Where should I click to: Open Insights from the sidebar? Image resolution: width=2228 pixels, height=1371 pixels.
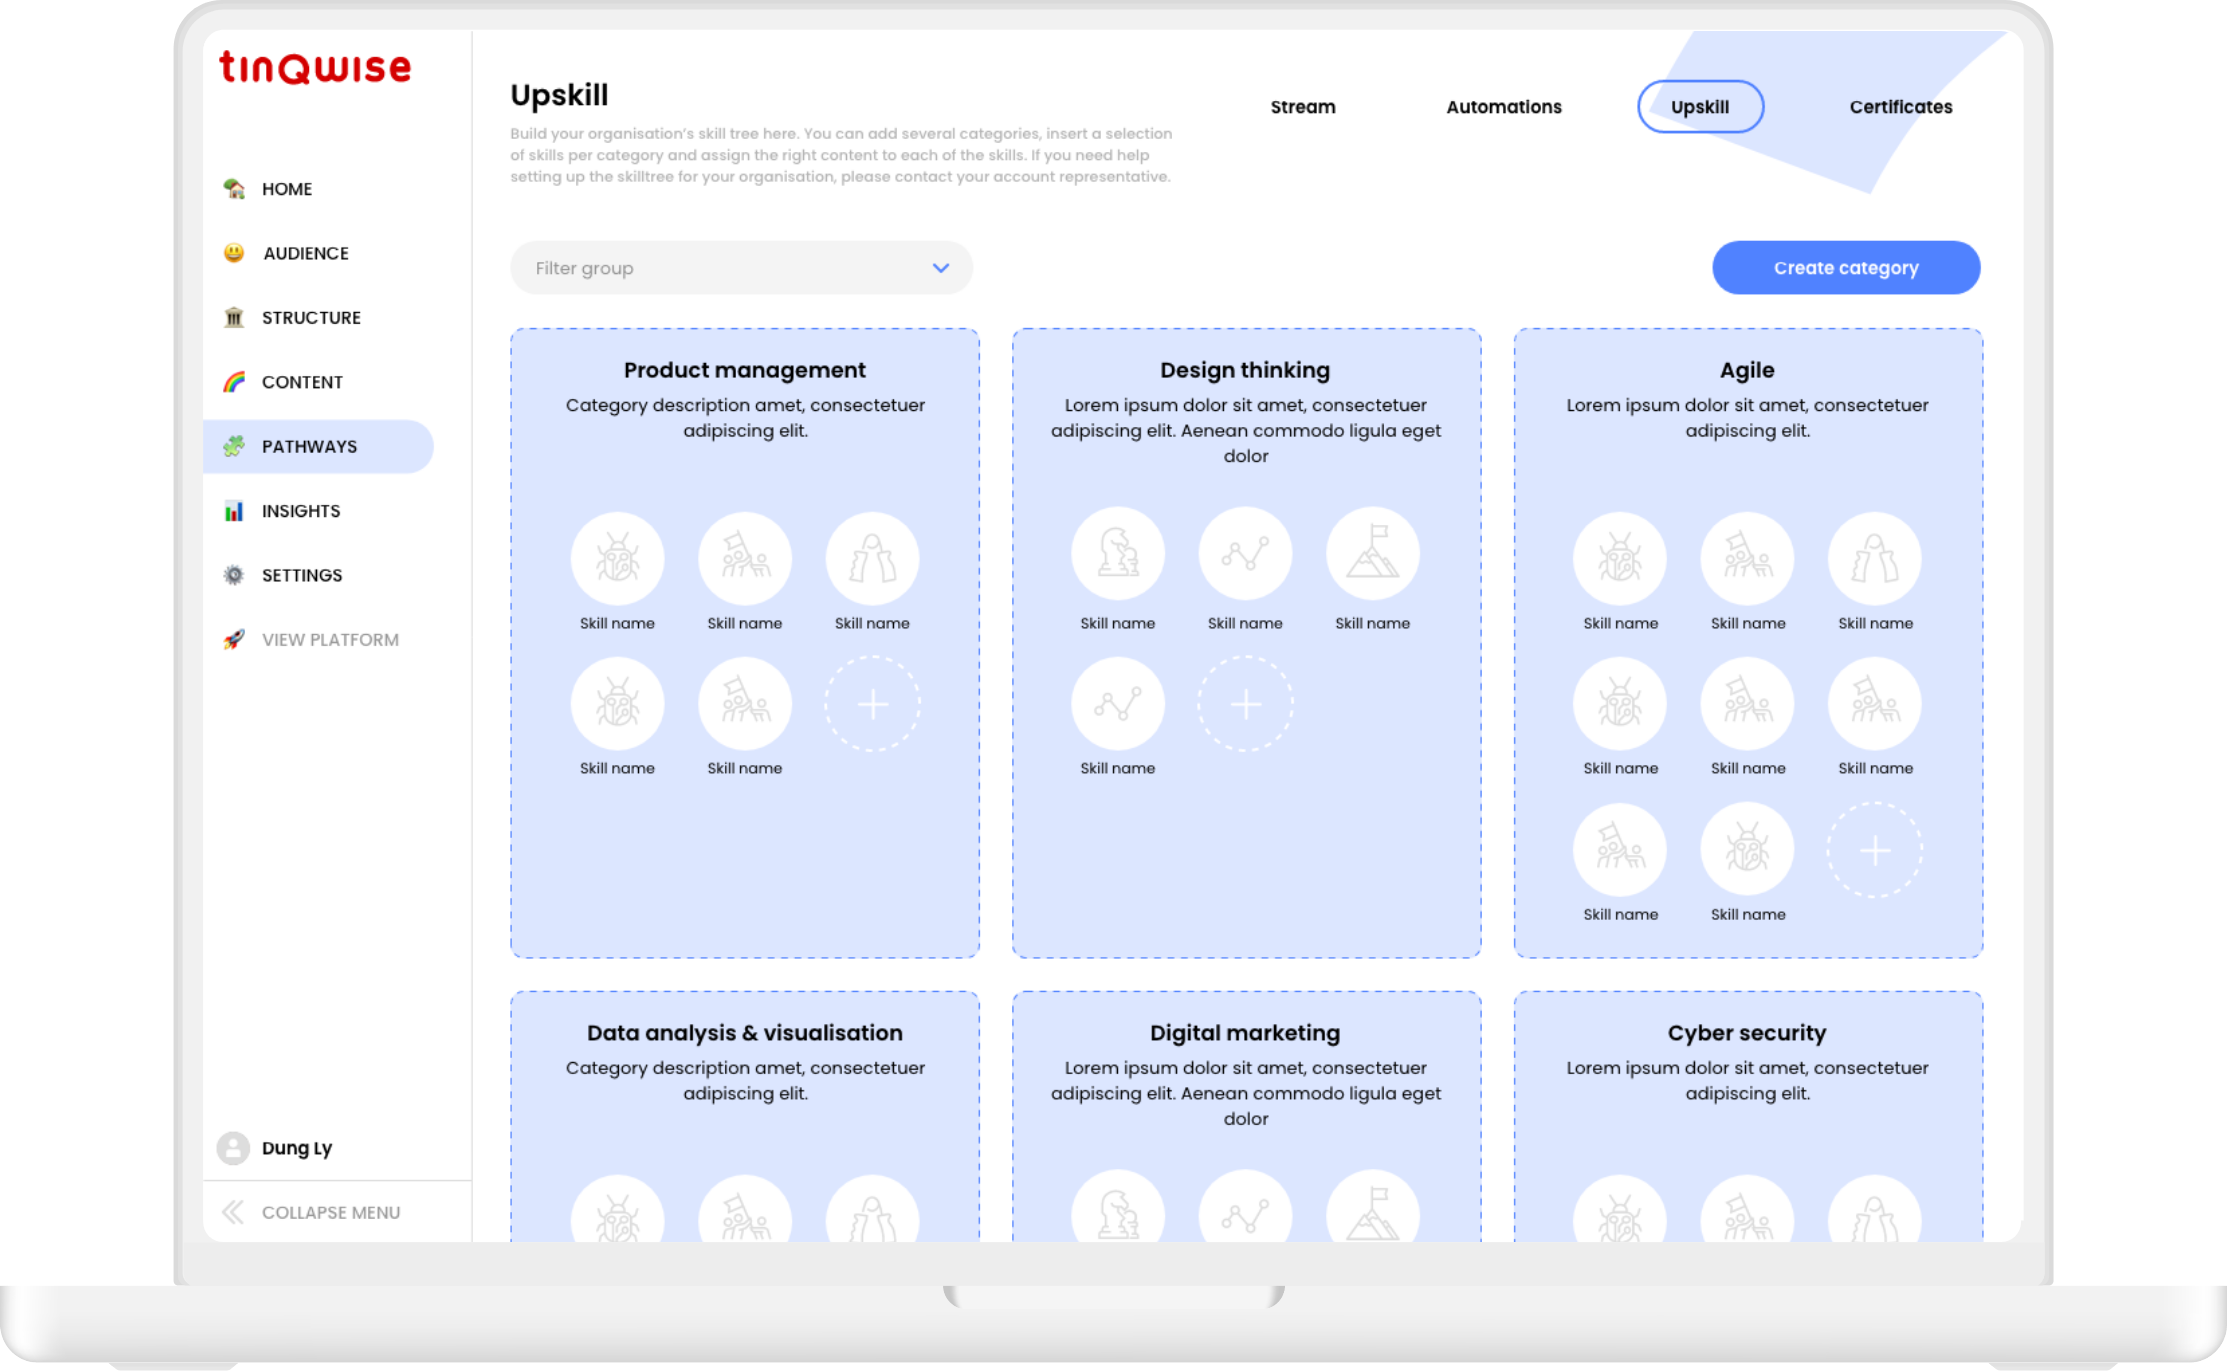coord(300,511)
